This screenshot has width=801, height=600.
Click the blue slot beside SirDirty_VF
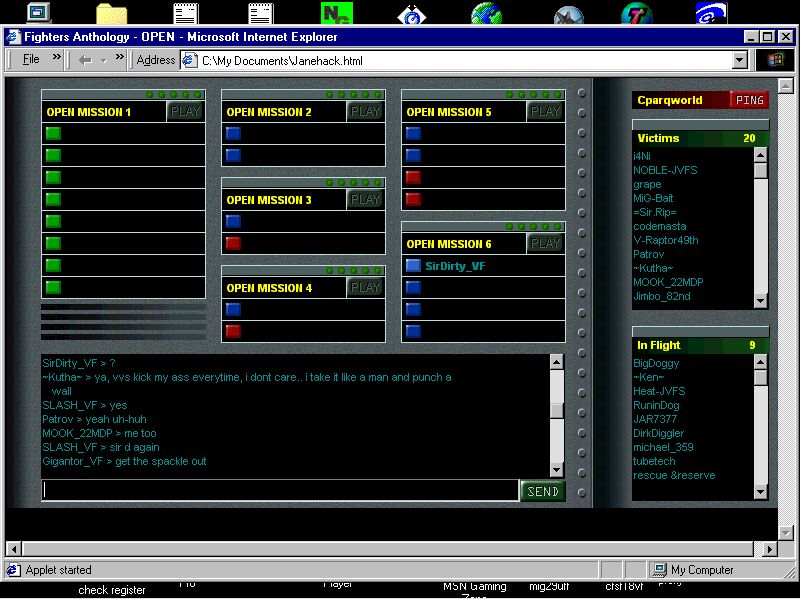[x=413, y=266]
